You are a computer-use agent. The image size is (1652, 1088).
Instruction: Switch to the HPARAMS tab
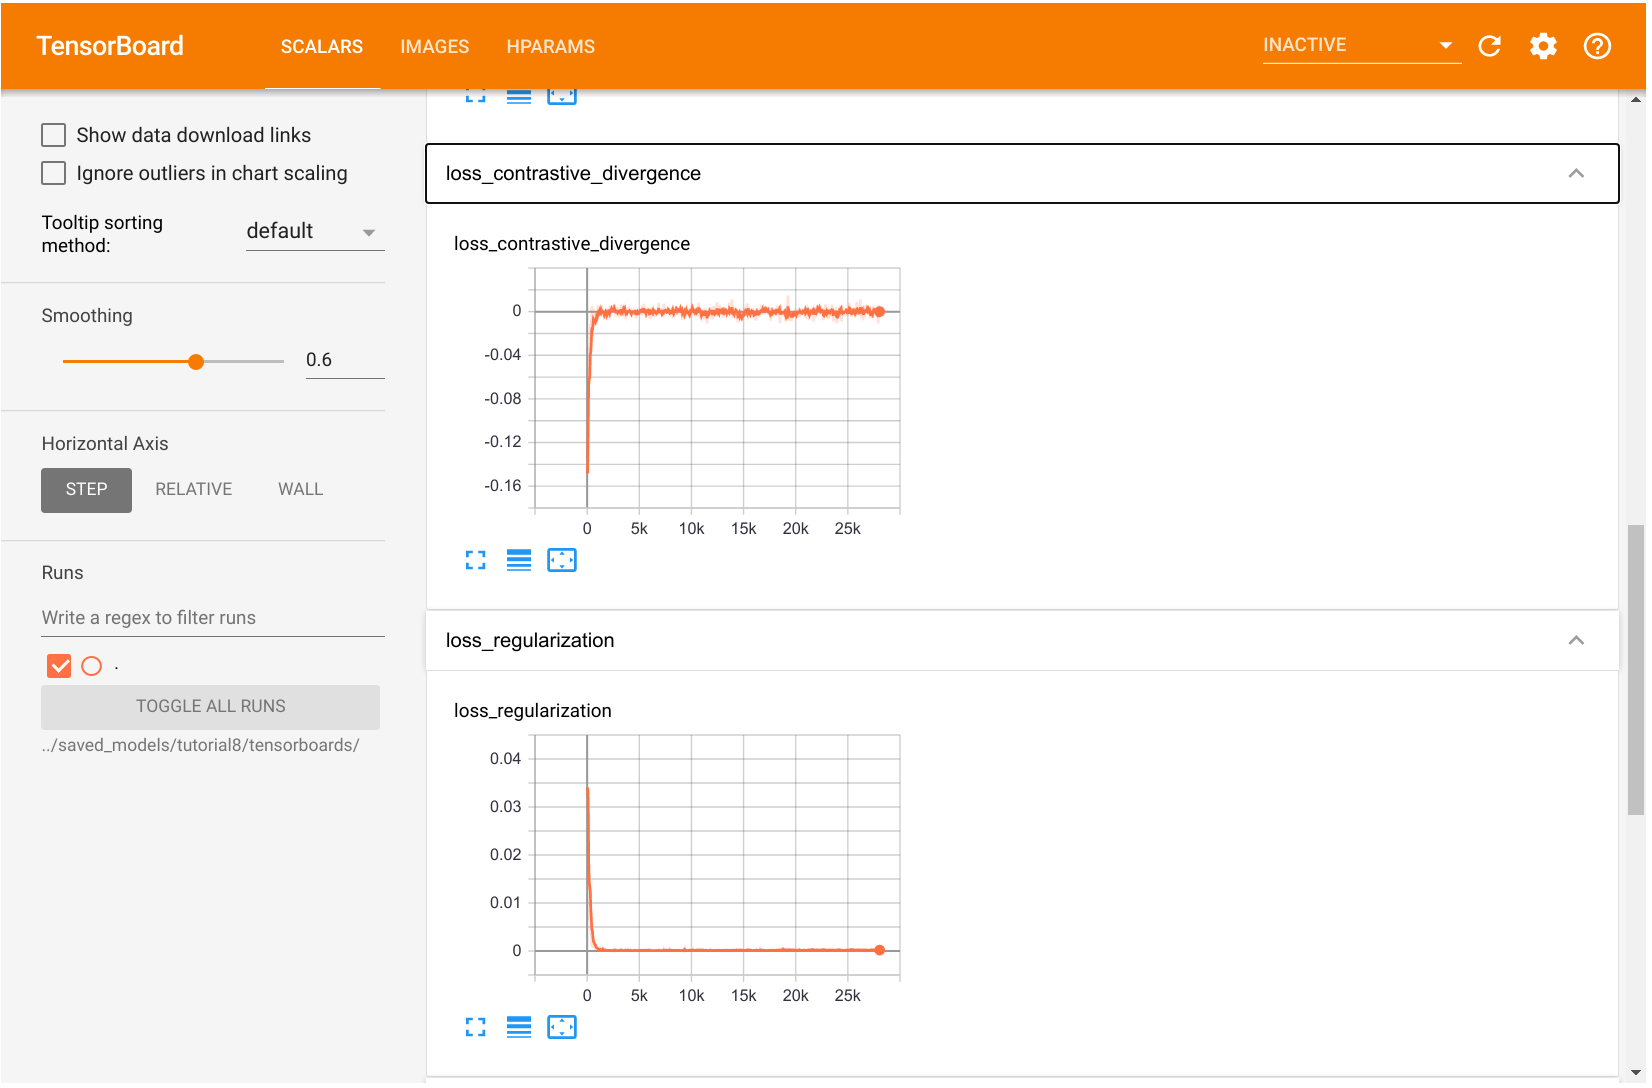click(551, 47)
